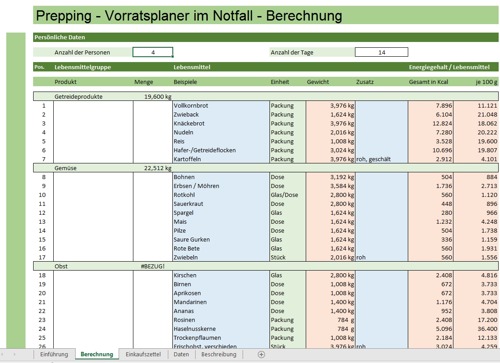500x363 pixels.
Task: Select the Aprikosen cell
Action: coord(221,293)
